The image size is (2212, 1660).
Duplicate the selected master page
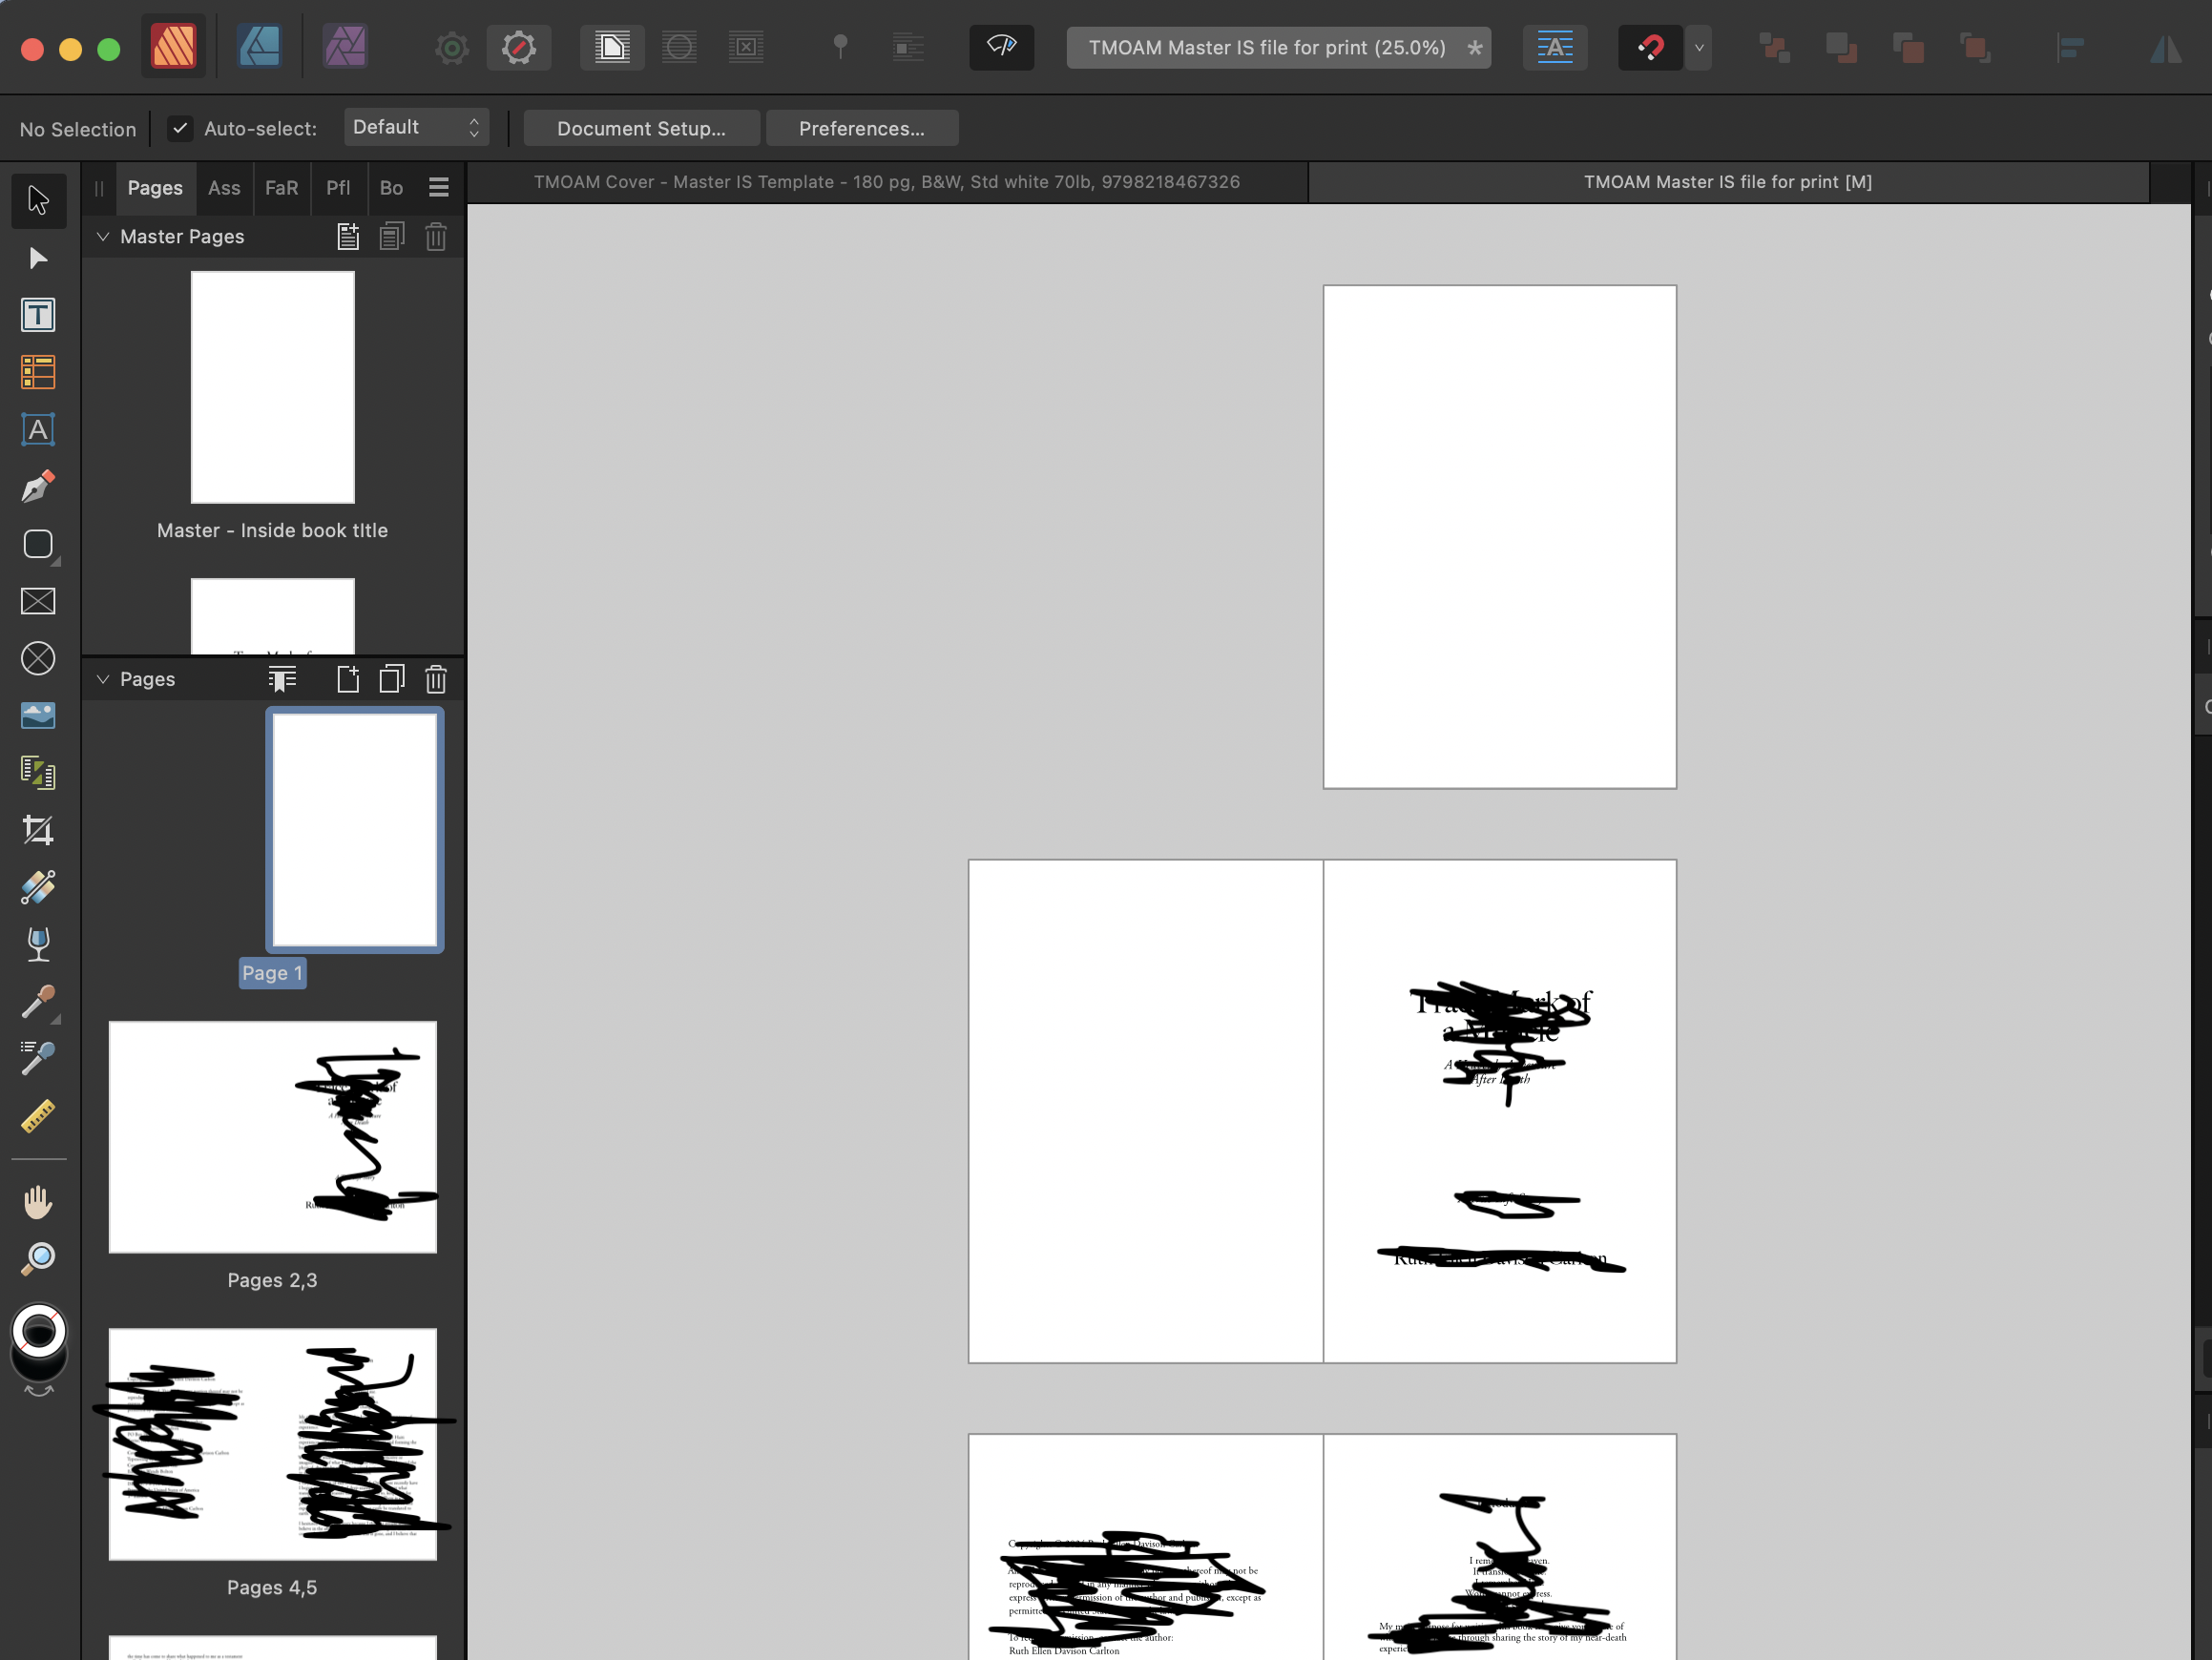[392, 237]
